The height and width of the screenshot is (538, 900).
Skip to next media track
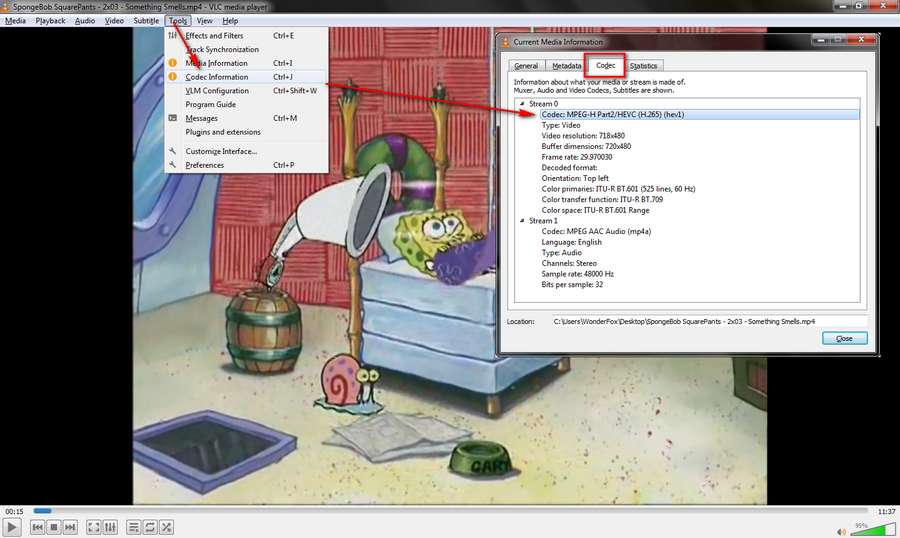point(69,527)
